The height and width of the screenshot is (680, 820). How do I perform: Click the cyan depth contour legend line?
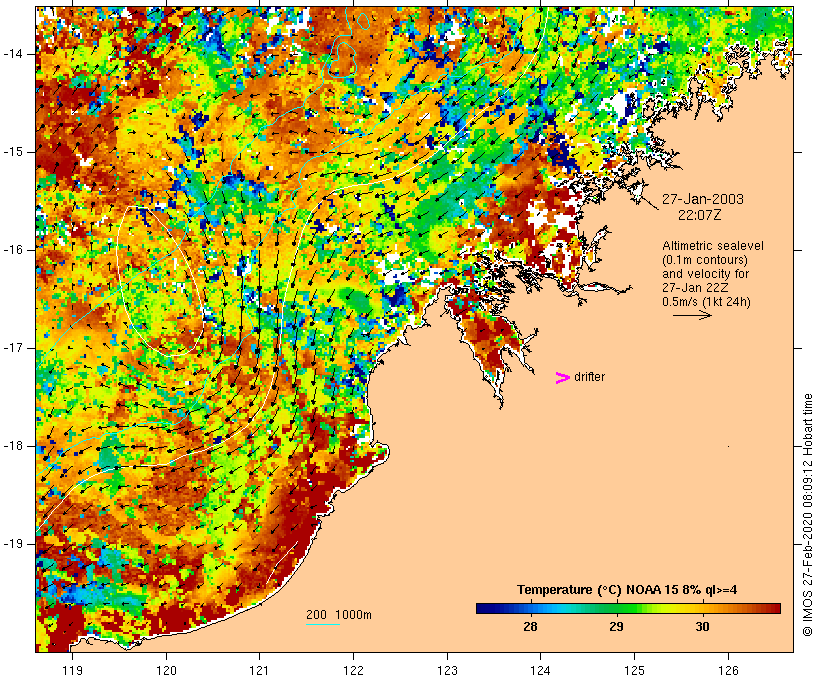click(323, 624)
